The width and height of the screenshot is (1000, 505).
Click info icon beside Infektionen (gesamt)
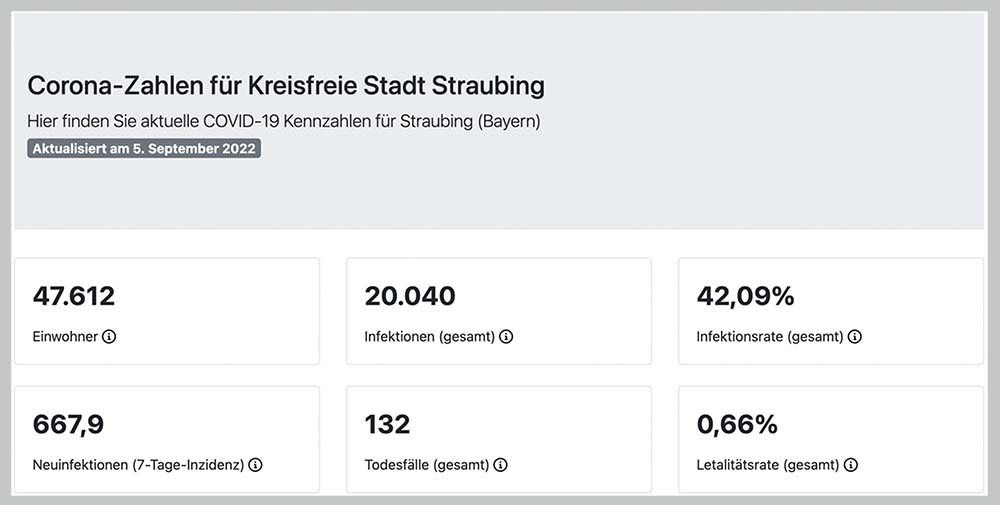506,337
